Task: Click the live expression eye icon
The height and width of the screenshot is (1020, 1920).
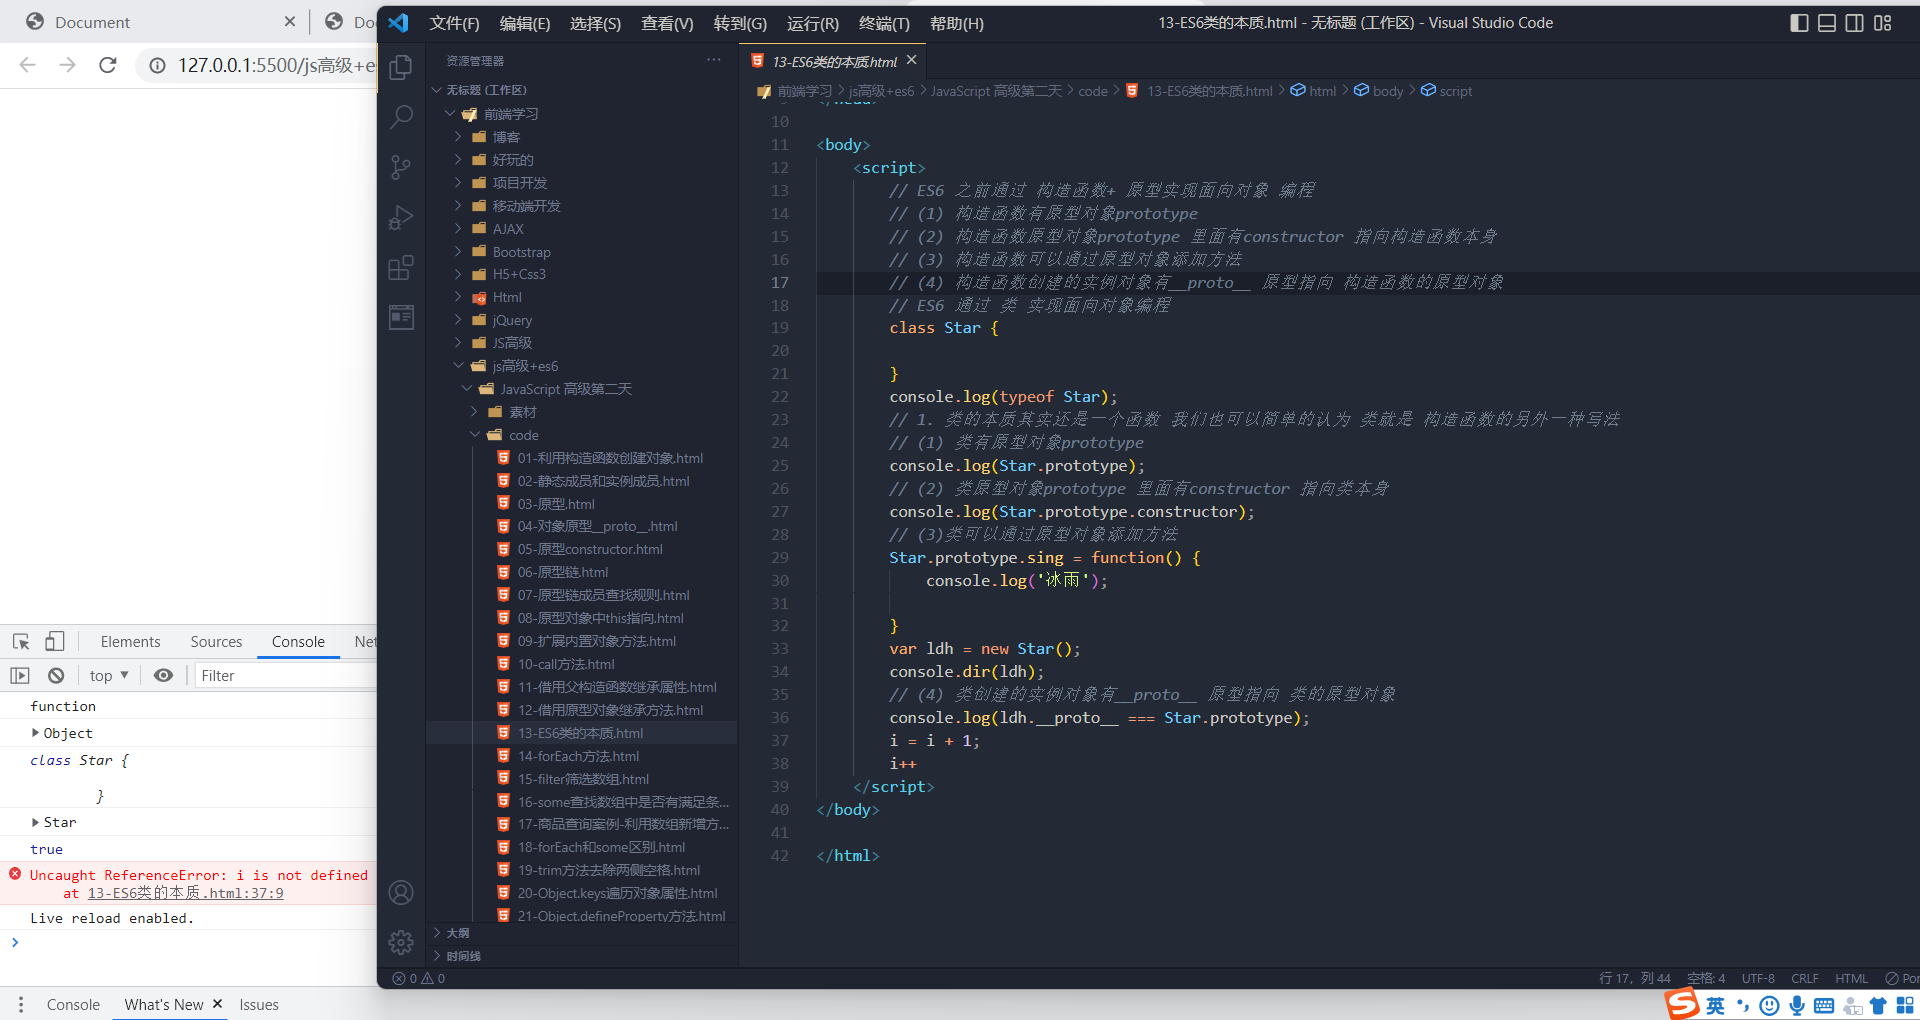Action: [163, 676]
